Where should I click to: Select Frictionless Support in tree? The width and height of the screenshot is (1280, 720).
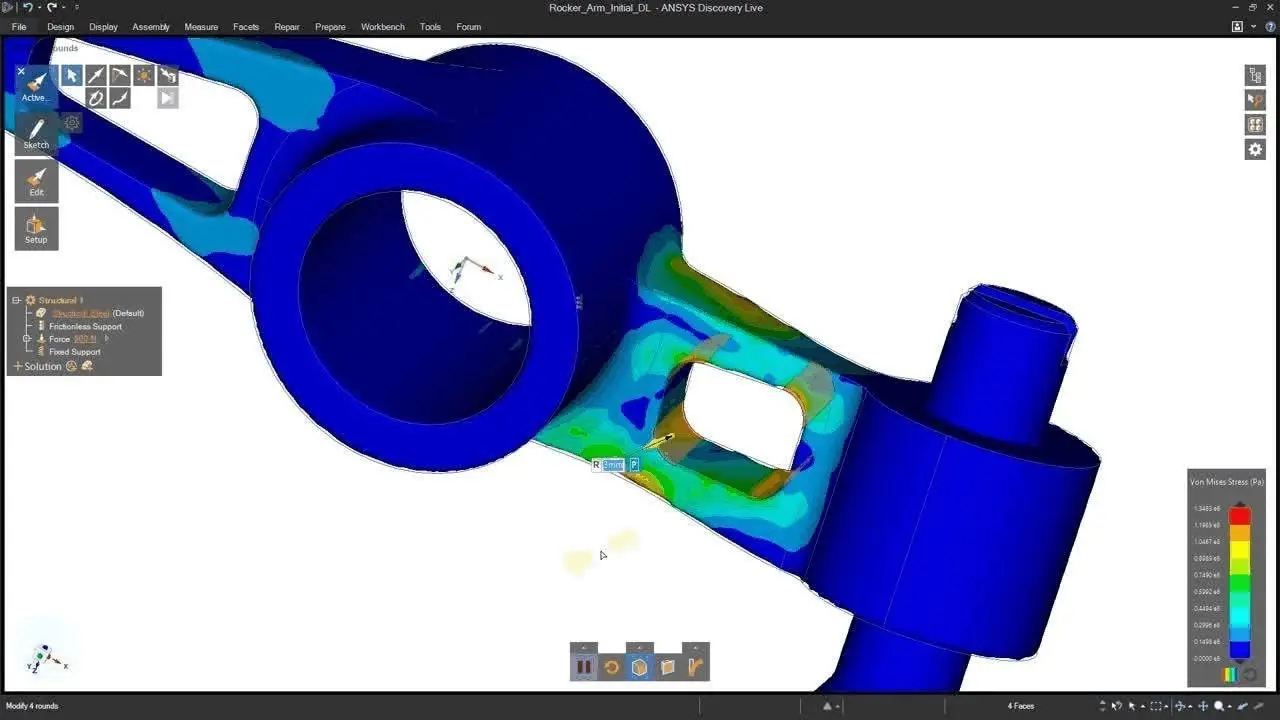tap(85, 326)
